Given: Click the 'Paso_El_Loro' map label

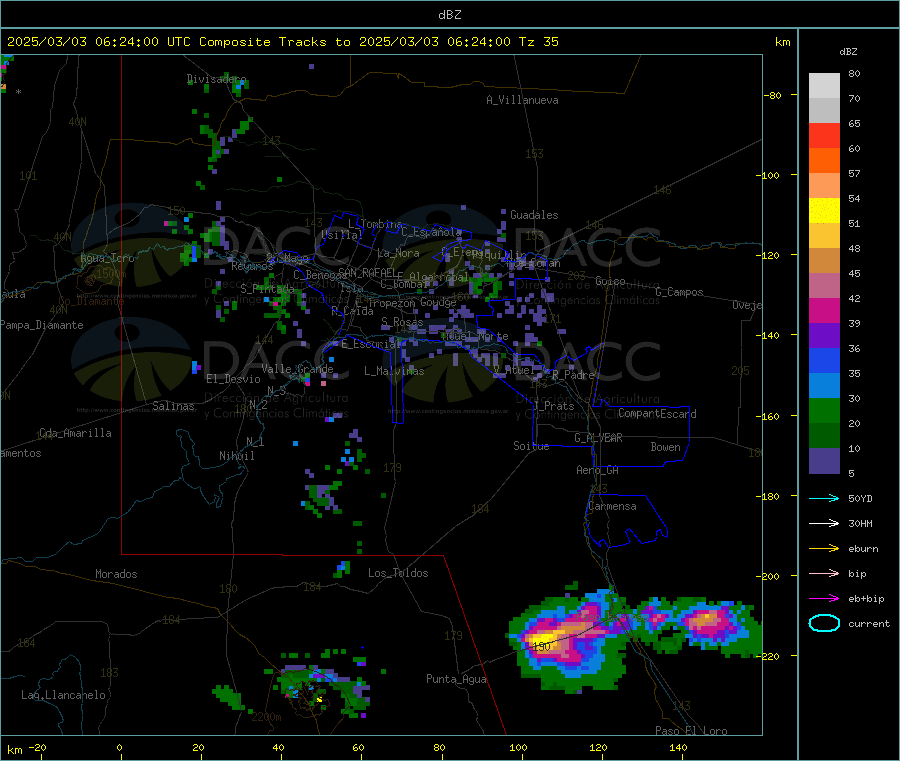Looking at the screenshot, I should click(691, 730).
